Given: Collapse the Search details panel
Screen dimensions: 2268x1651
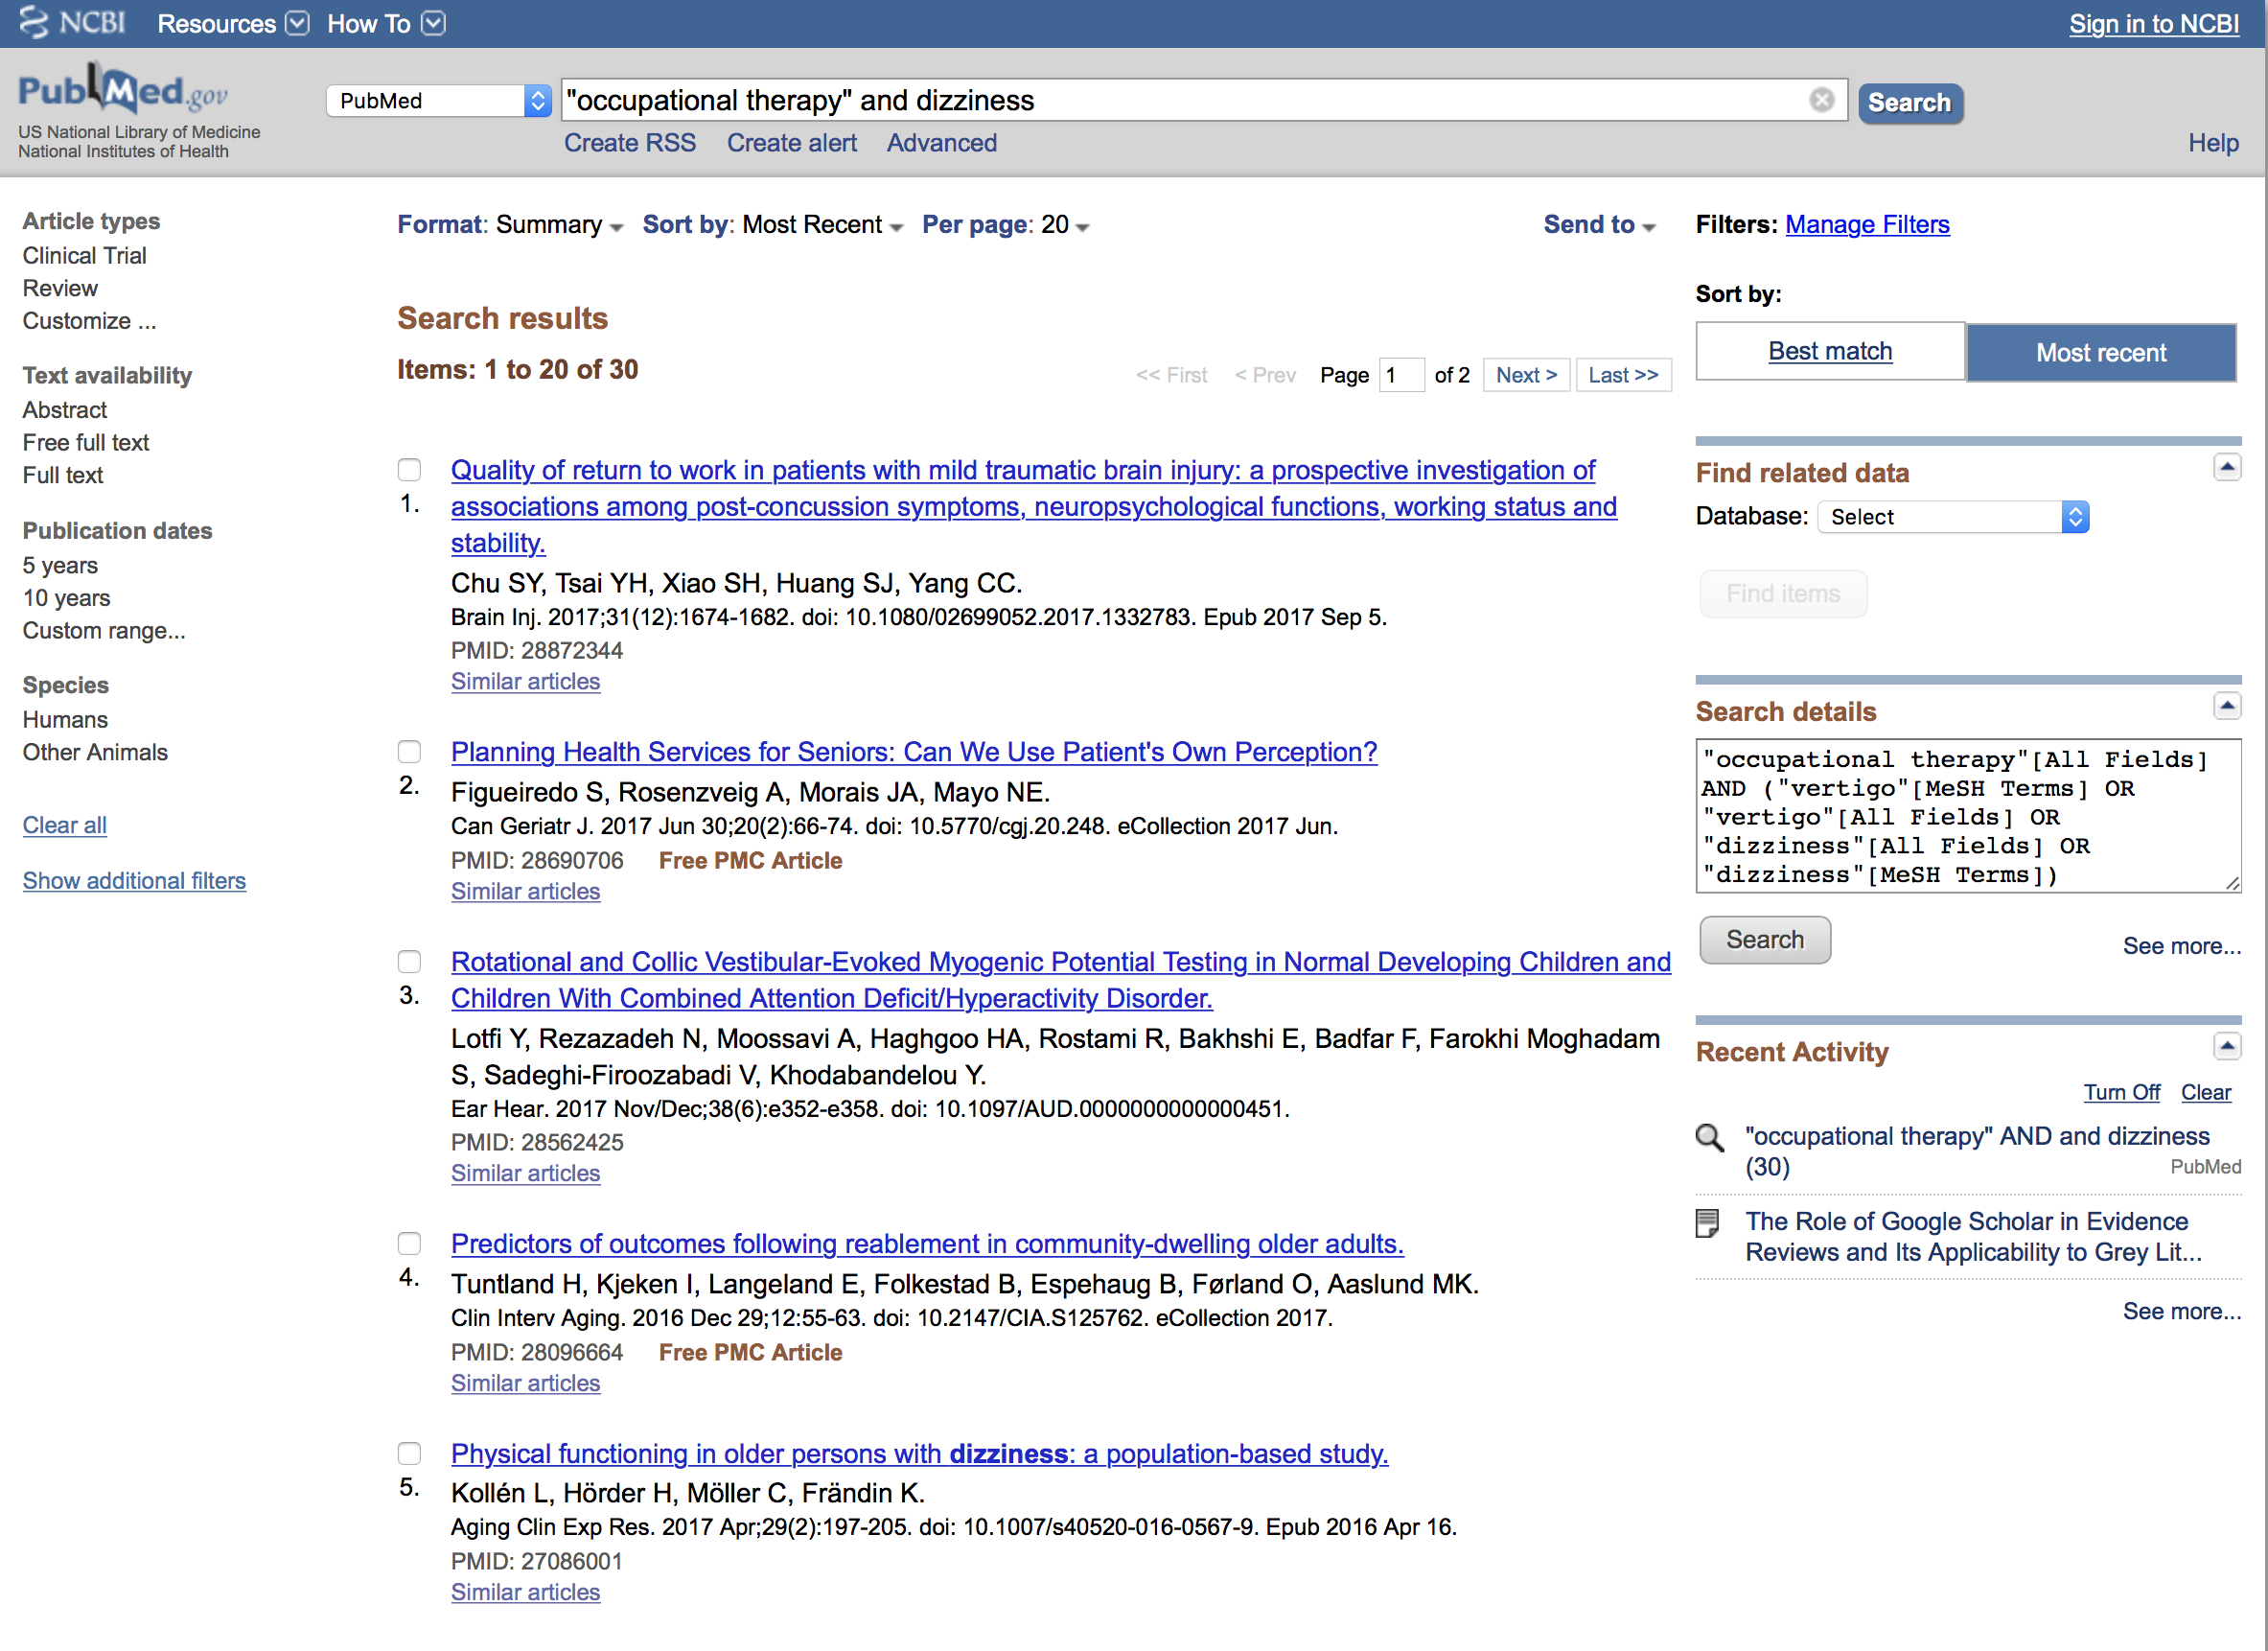Looking at the screenshot, I should tap(2226, 706).
